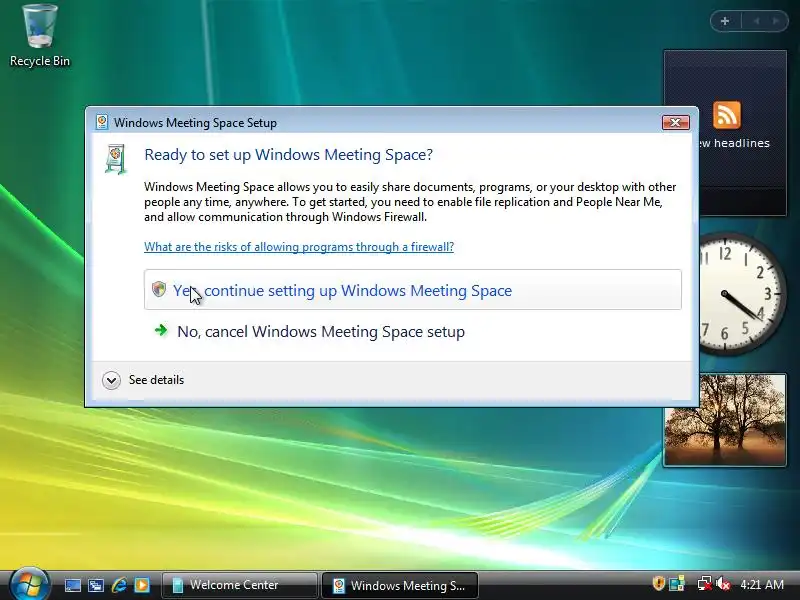Open the firewall risks help link
Image resolution: width=800 pixels, height=600 pixels.
pos(299,247)
